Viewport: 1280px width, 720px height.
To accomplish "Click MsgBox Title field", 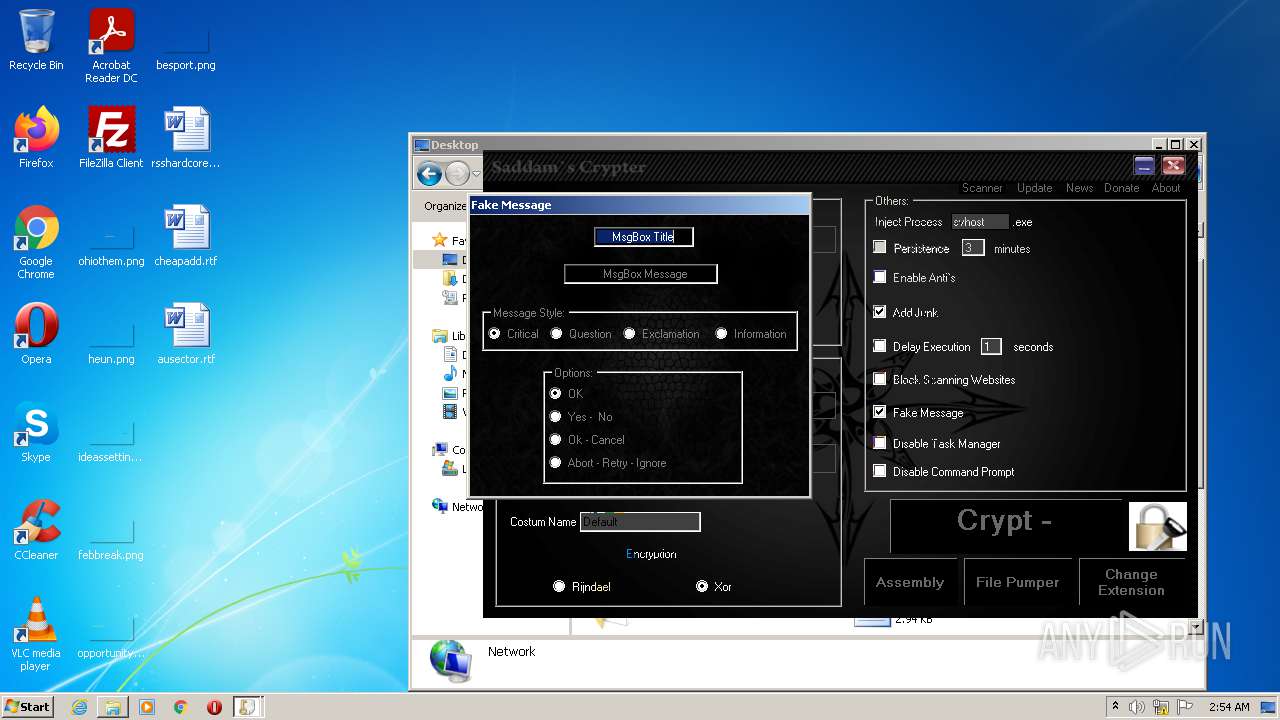I will 643,237.
